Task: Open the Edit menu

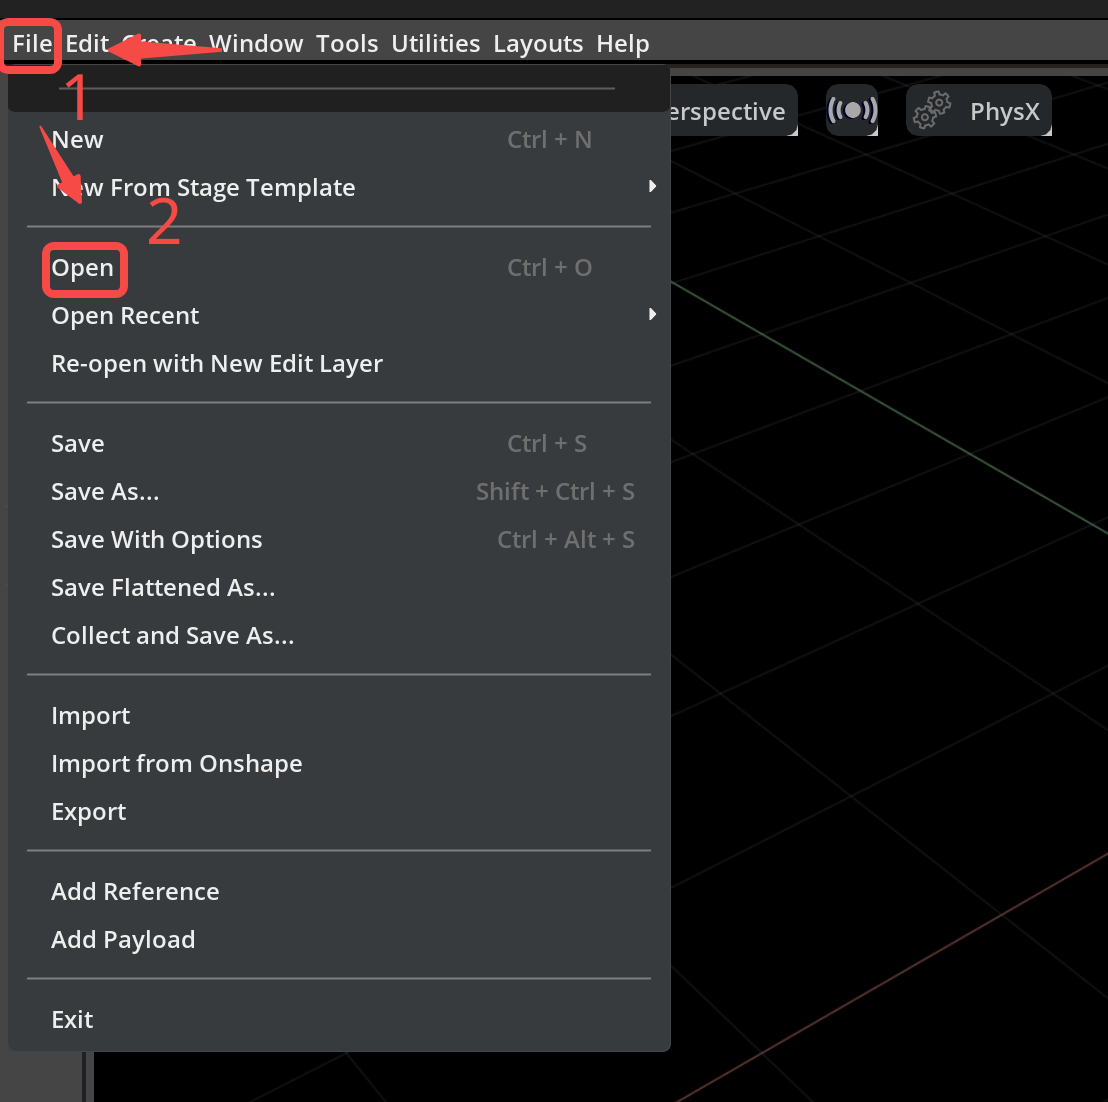Action: coord(87,44)
